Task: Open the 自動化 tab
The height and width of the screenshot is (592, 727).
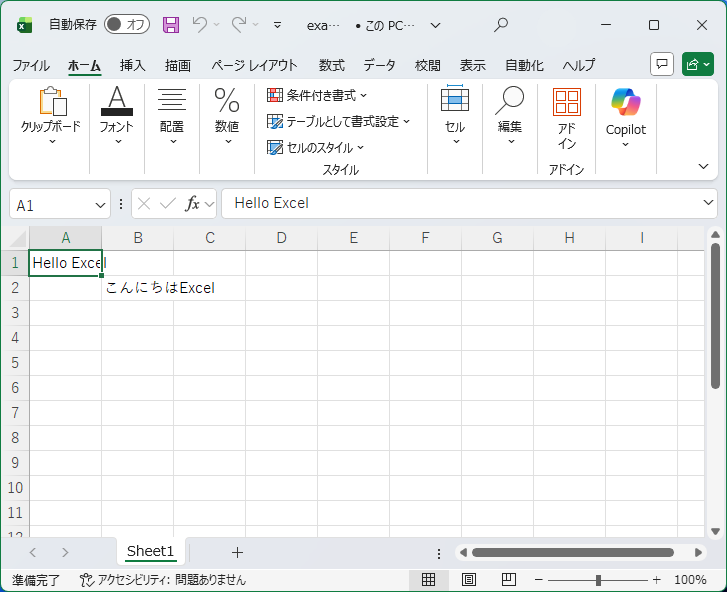Action: coord(524,65)
